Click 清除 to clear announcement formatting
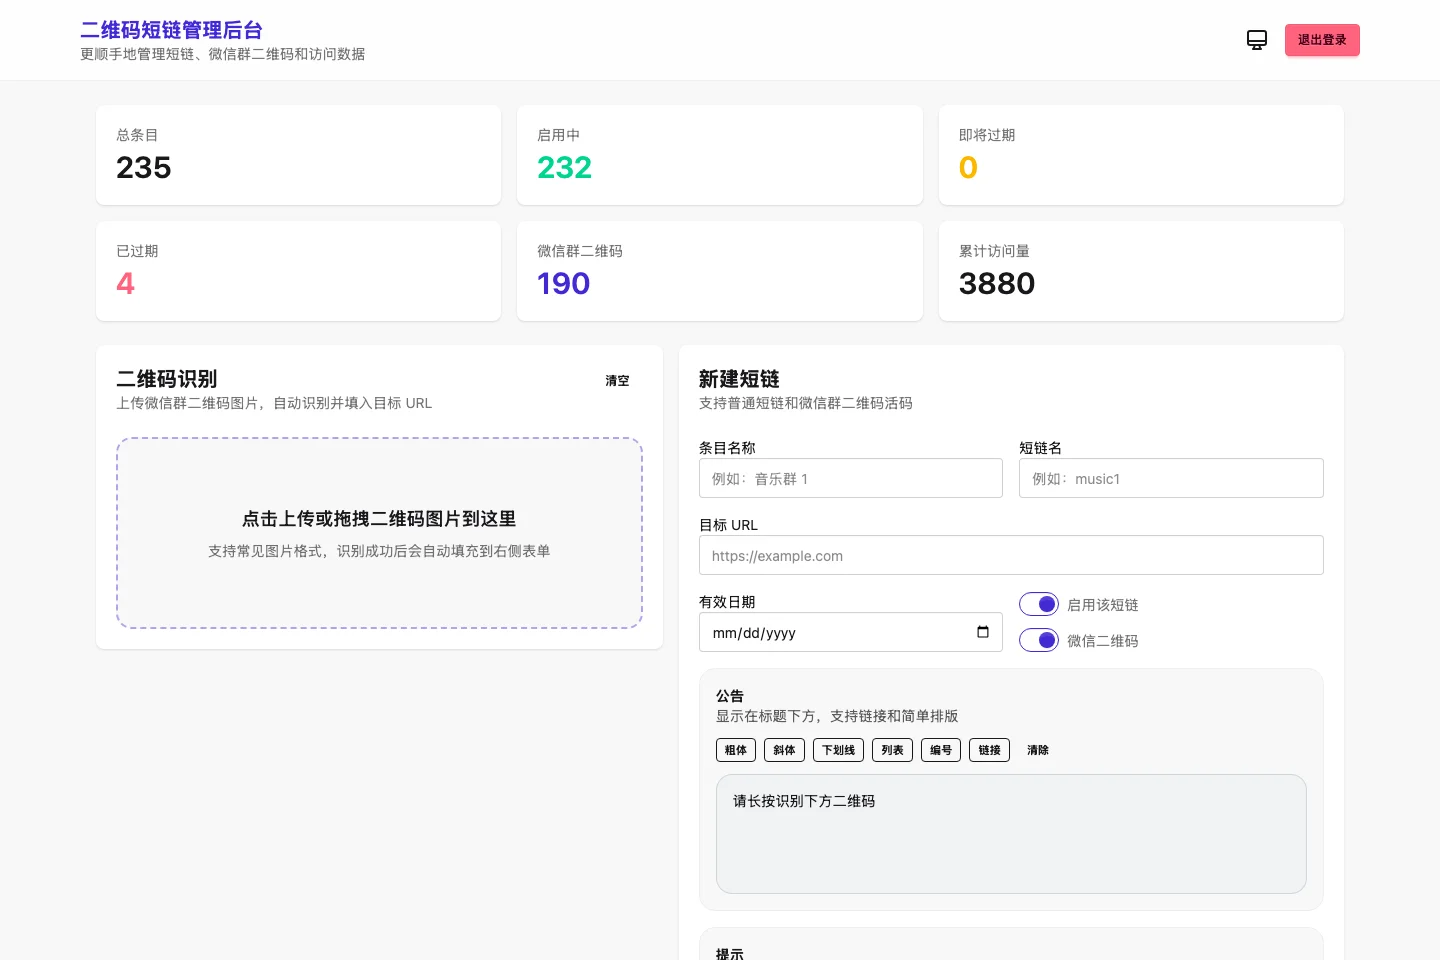 (1038, 750)
